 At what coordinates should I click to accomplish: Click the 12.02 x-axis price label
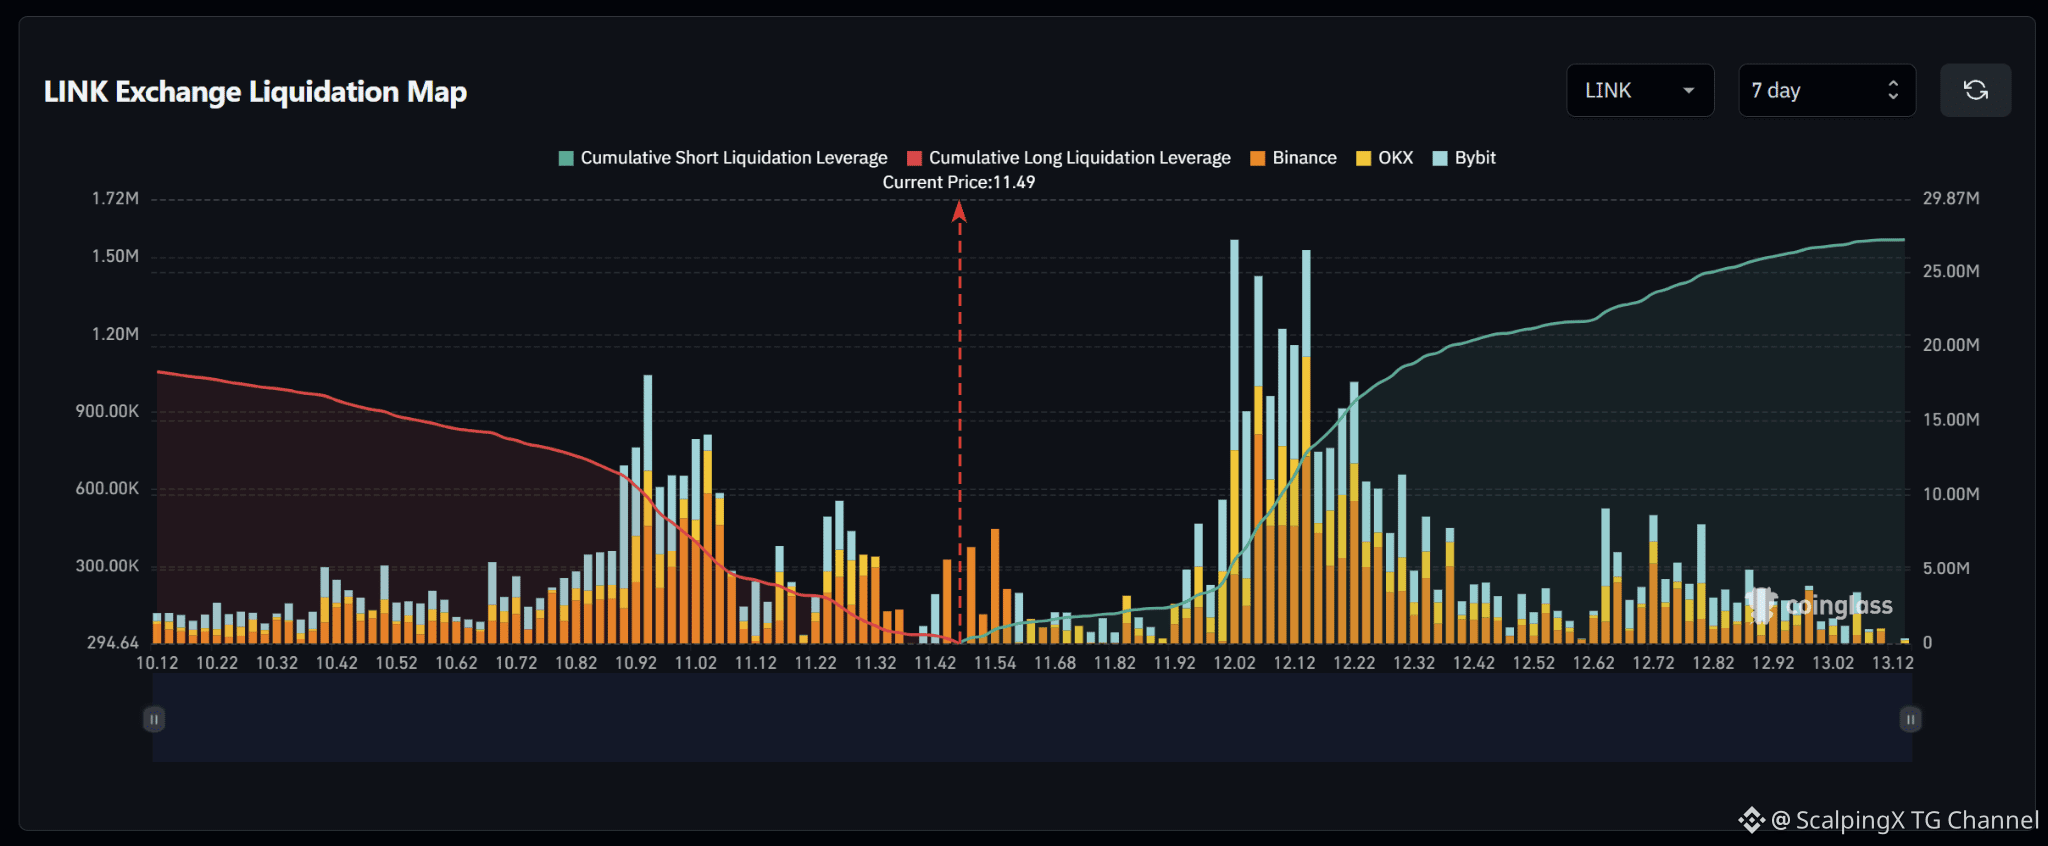(1234, 663)
